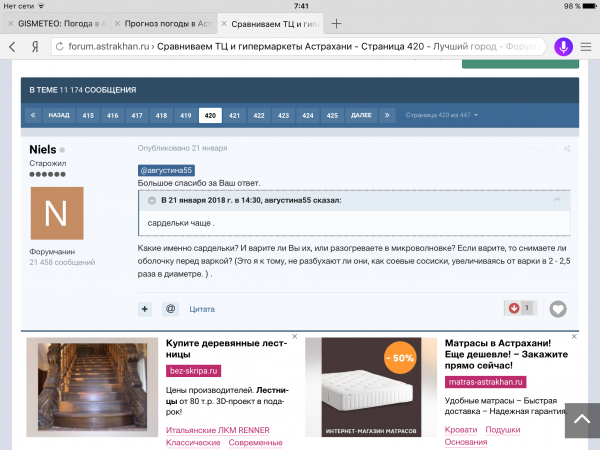
Task: Go to page 421 of the thread
Action: (234, 115)
